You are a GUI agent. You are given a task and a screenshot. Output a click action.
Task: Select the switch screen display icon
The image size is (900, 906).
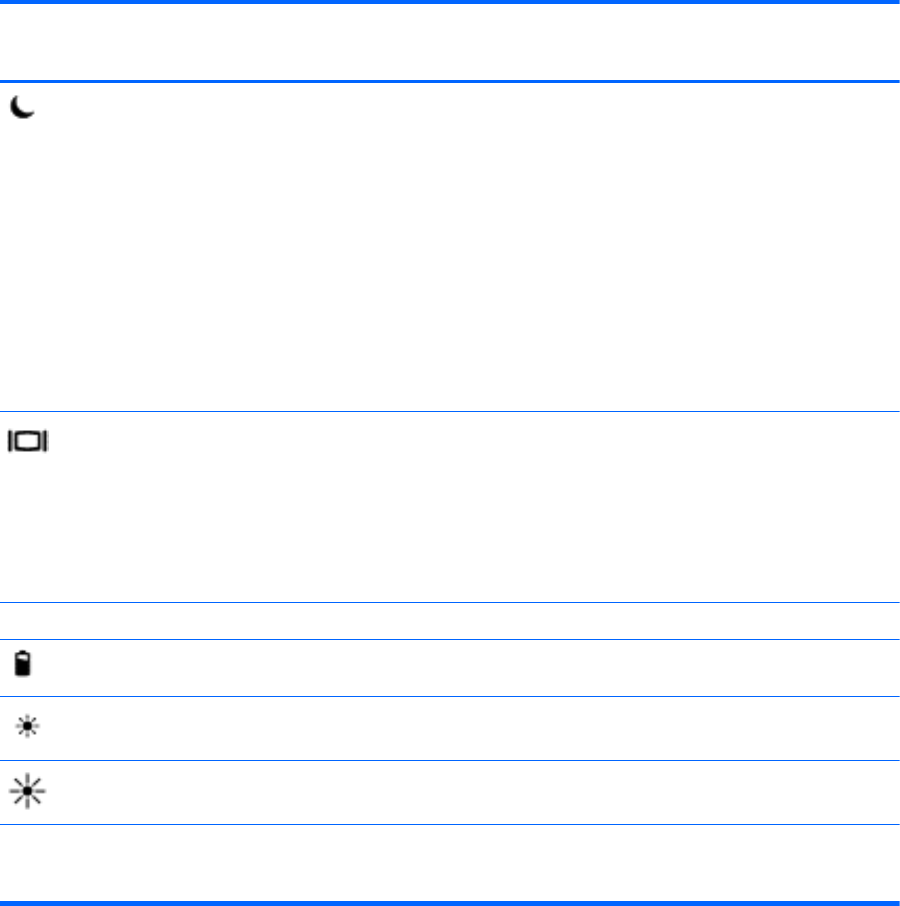[x=29, y=441]
